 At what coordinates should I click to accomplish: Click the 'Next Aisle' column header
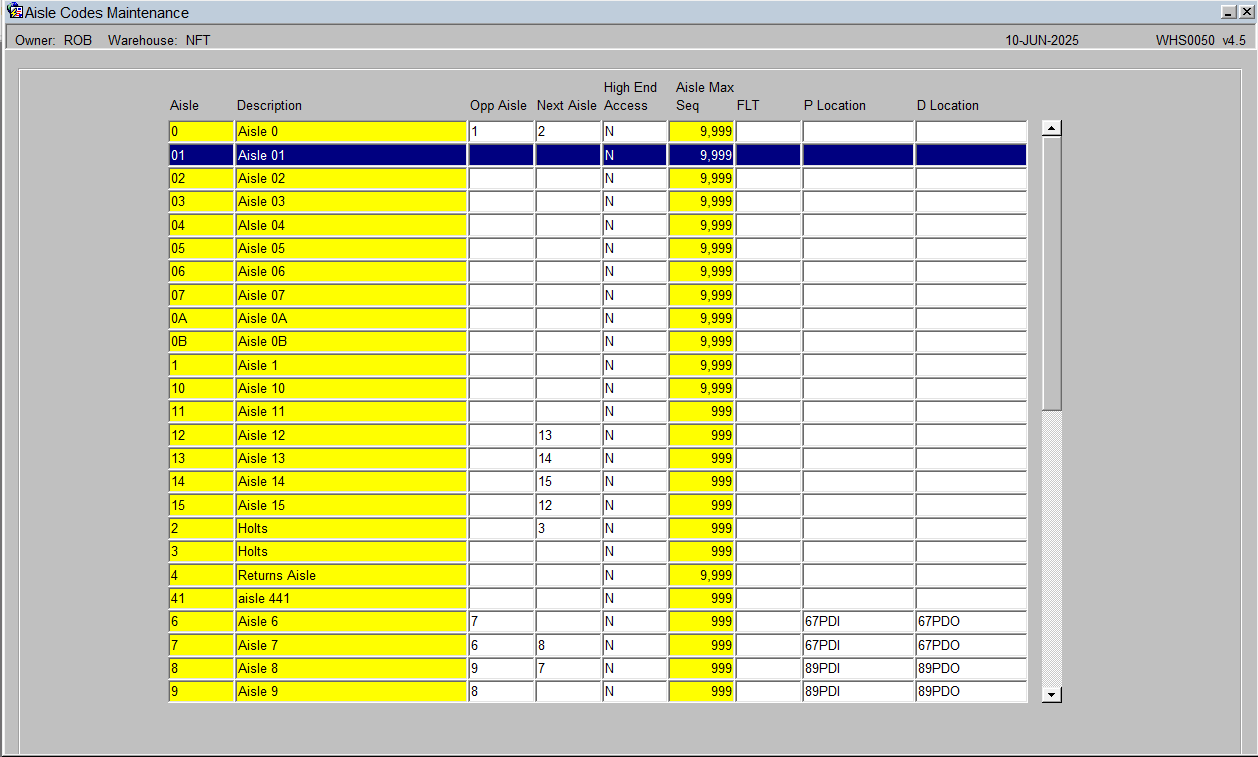pos(567,106)
